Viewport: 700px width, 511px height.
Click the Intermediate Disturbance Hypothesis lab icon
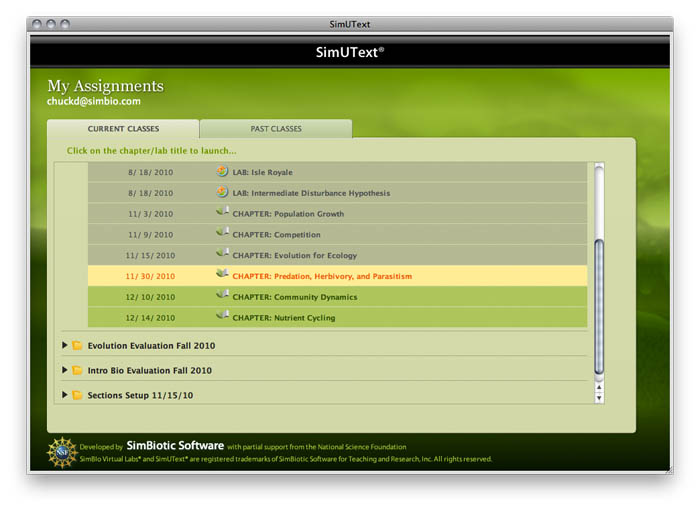[x=223, y=192]
